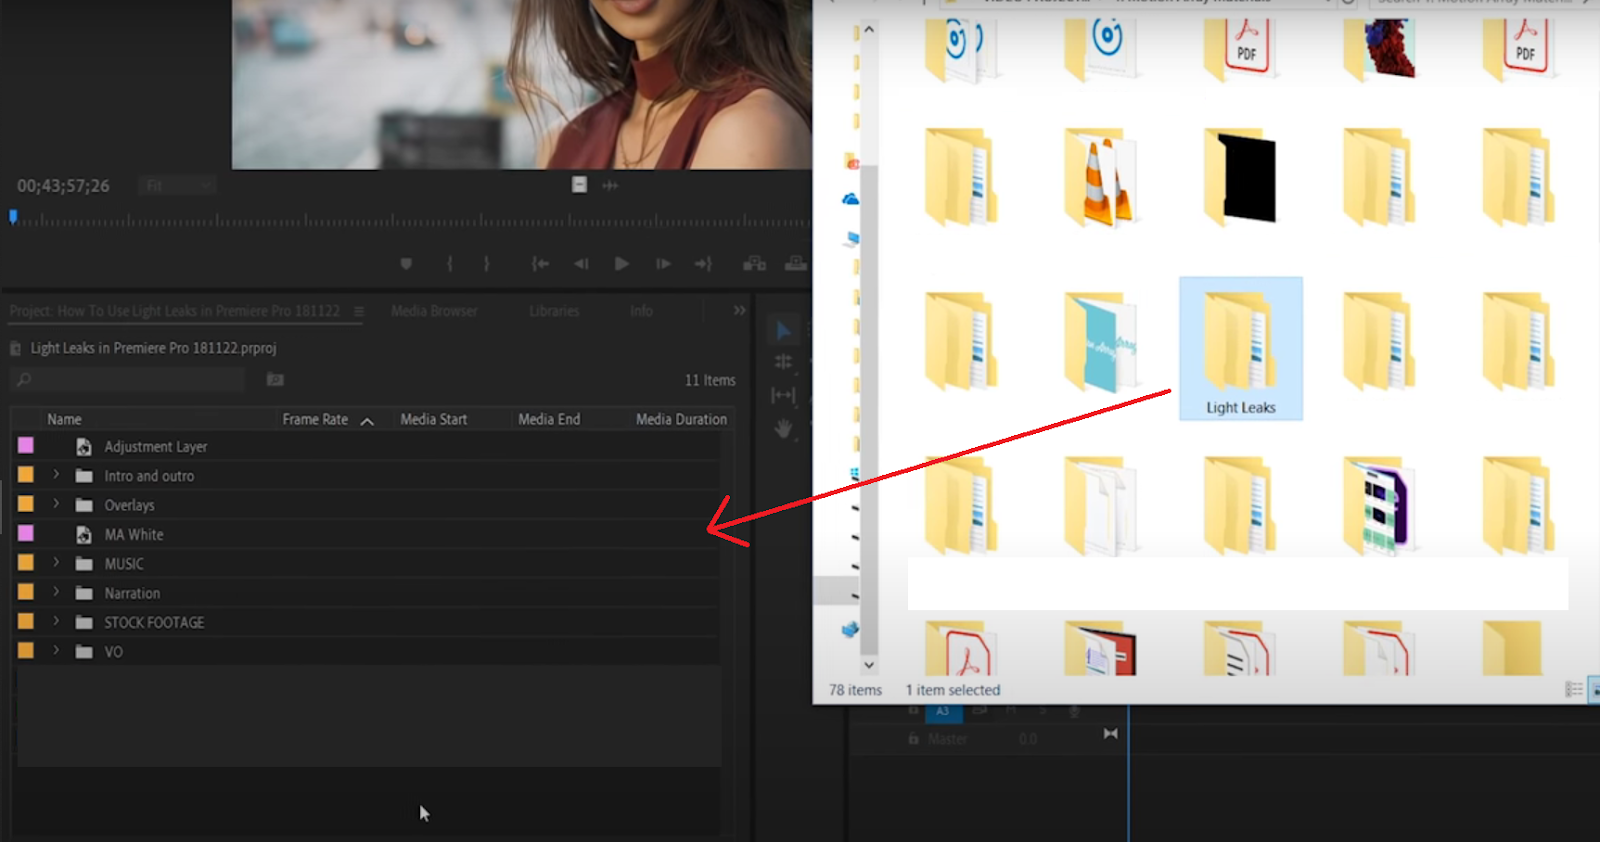Select the Hand tool
Image resolution: width=1600 pixels, height=842 pixels.
point(783,429)
